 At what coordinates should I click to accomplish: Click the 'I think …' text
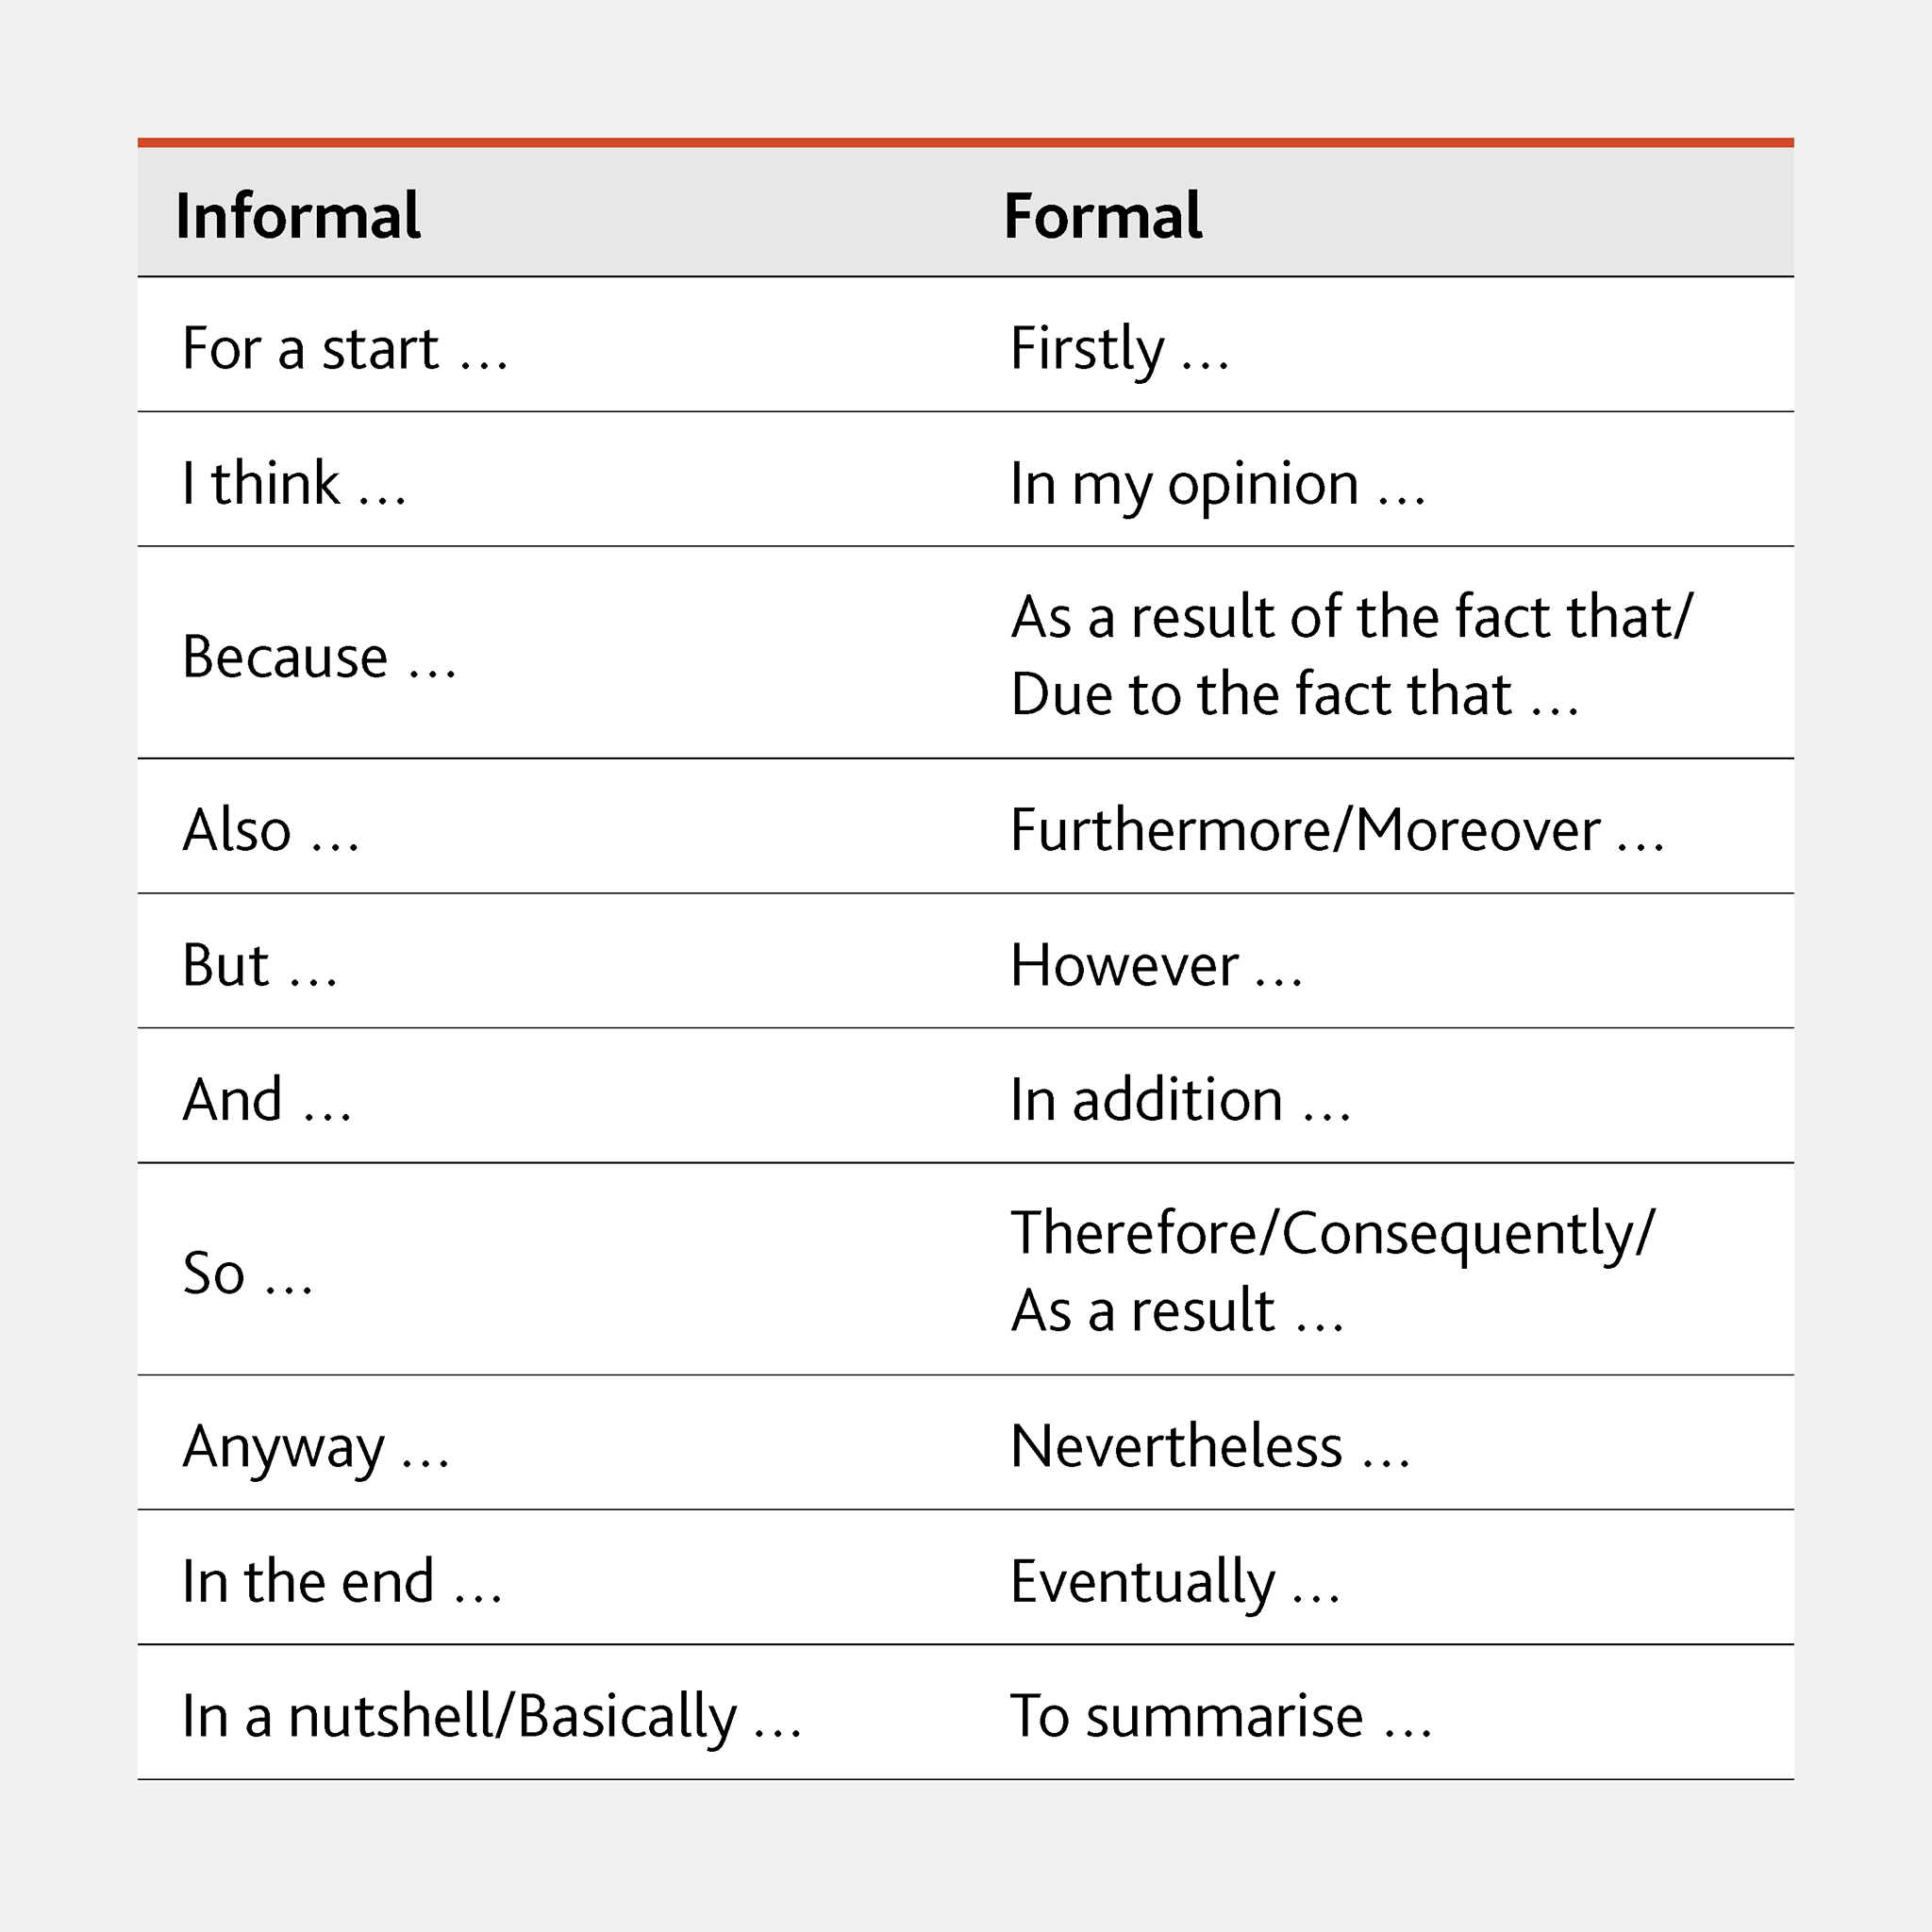click(x=295, y=483)
